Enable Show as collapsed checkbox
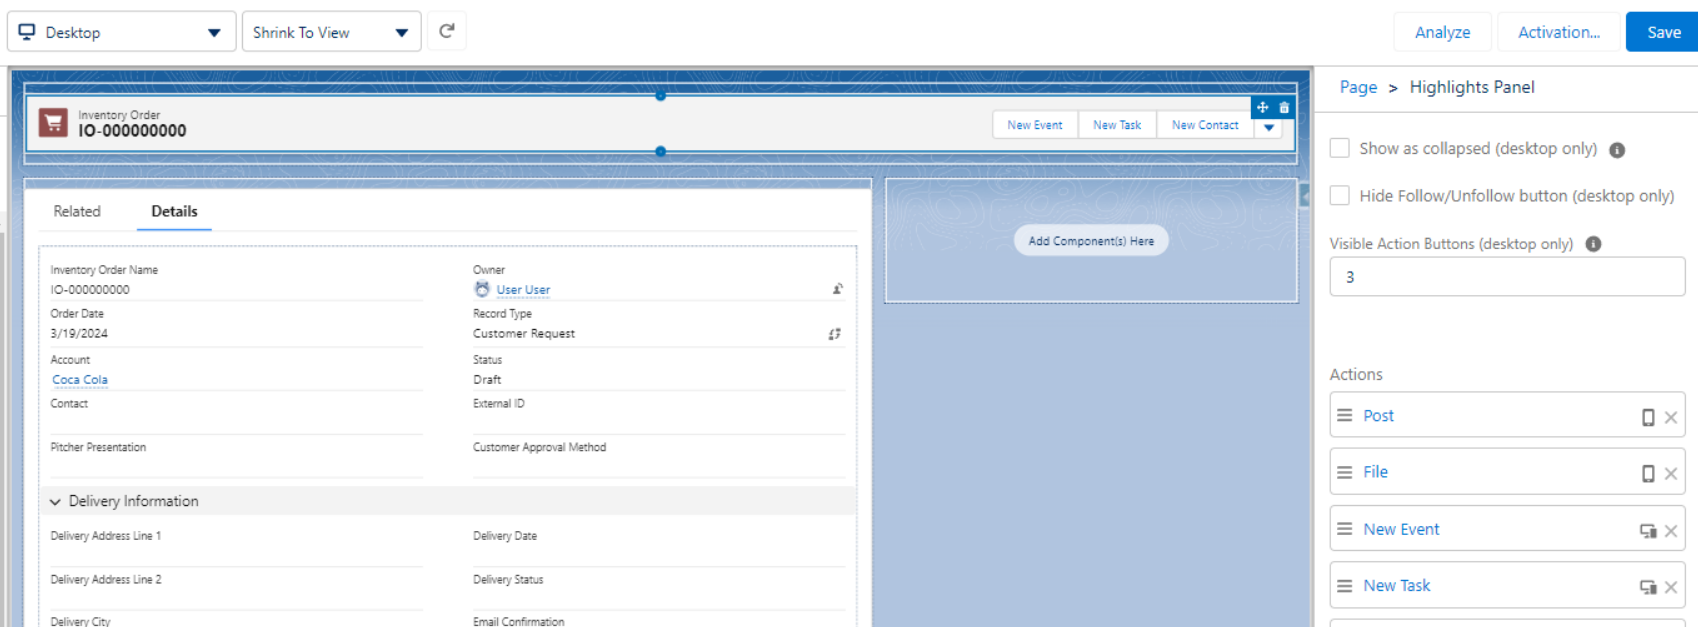This screenshot has height=627, width=1698. (1340, 148)
